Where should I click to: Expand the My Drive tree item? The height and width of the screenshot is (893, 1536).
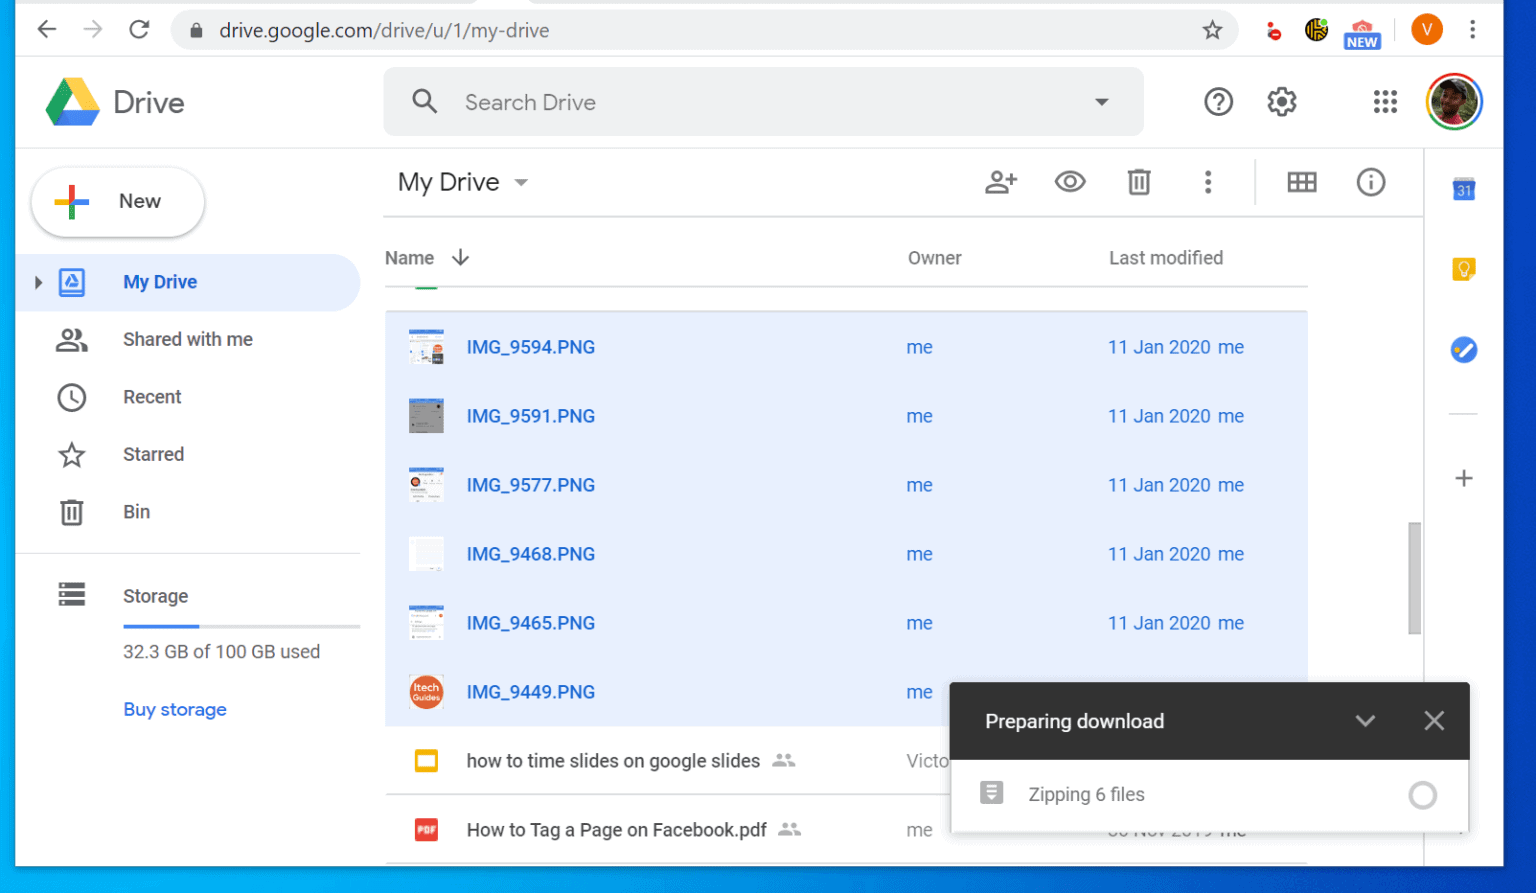pos(39,282)
